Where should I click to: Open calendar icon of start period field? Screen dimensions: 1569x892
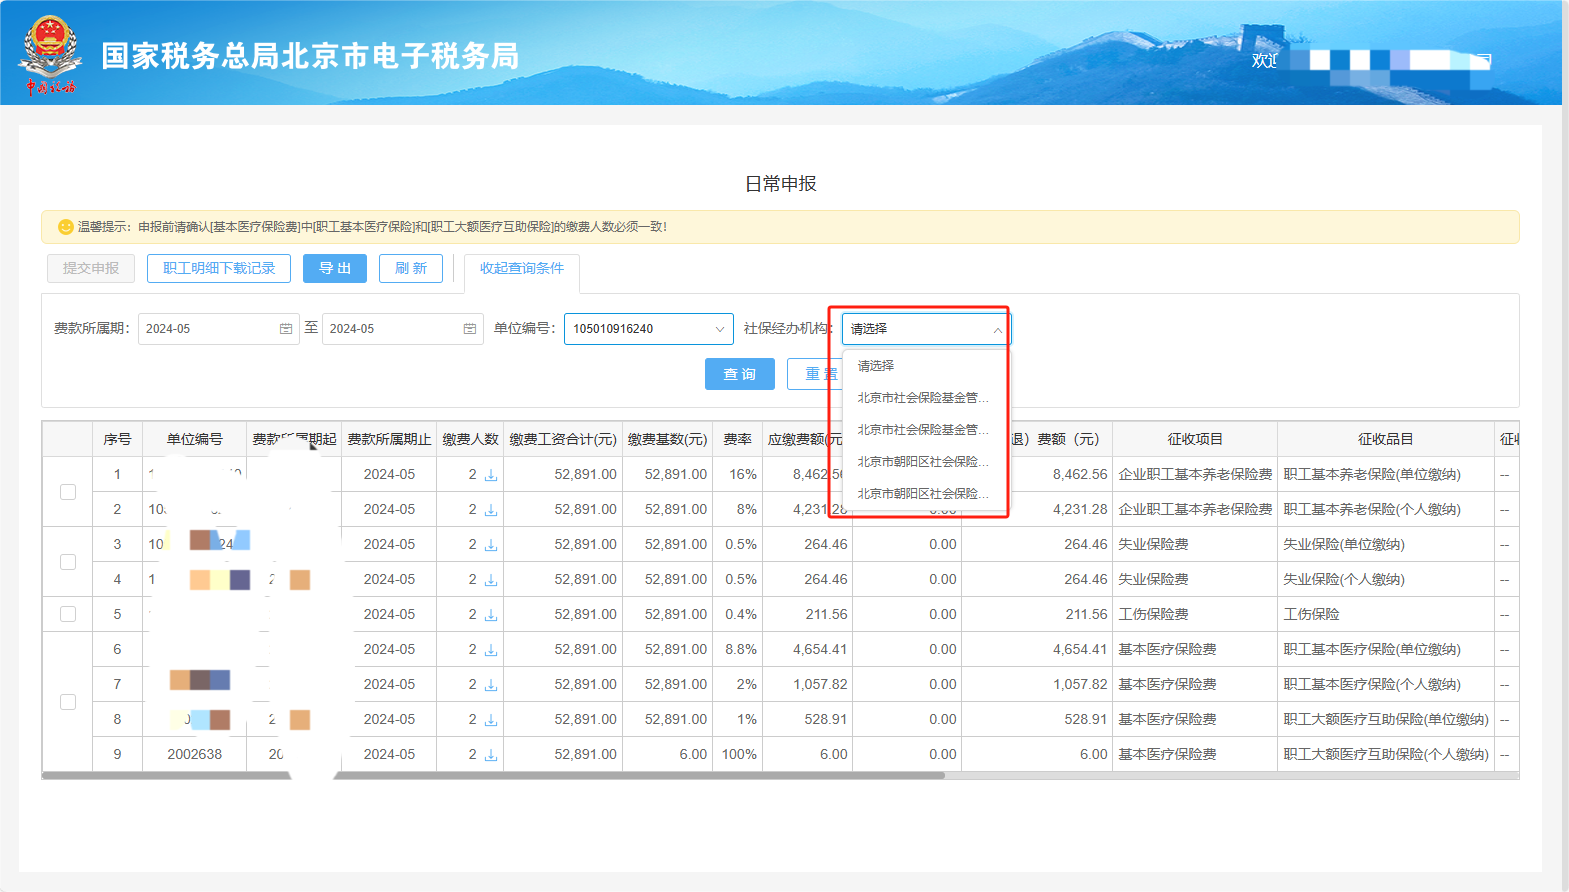(x=286, y=329)
